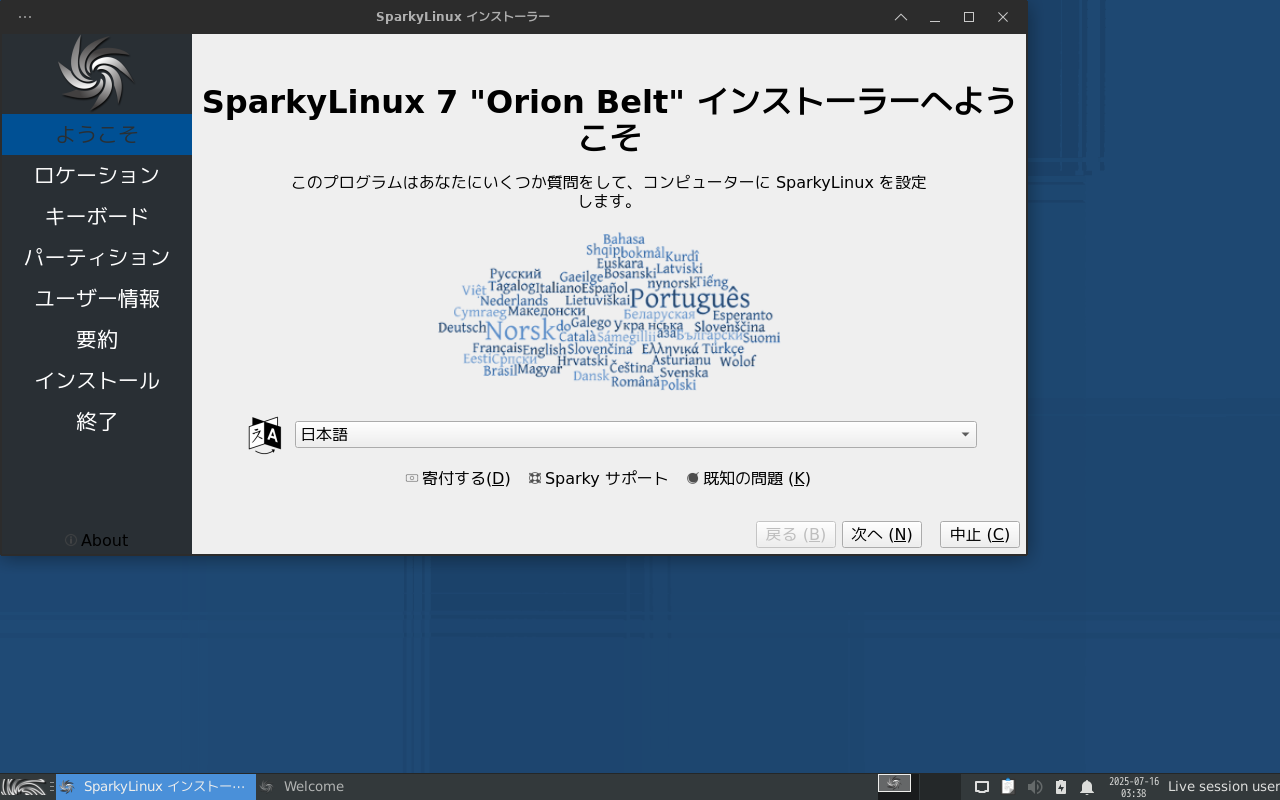The image size is (1280, 800).
Task: Select the 終了 step in the sidebar
Action: [x=97, y=422]
